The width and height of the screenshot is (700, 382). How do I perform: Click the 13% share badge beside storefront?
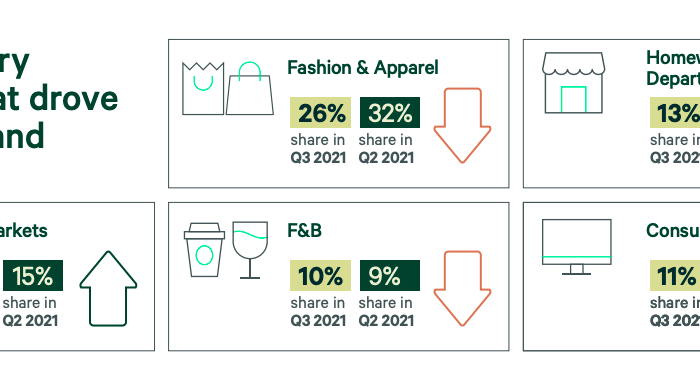675,112
